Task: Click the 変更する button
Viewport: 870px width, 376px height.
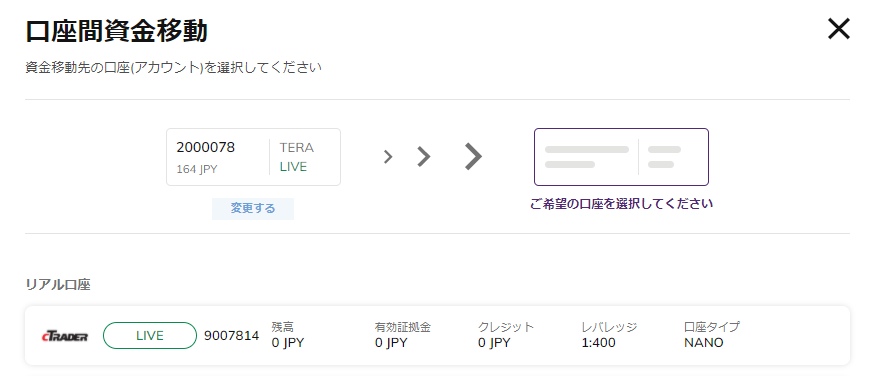Action: (x=253, y=209)
